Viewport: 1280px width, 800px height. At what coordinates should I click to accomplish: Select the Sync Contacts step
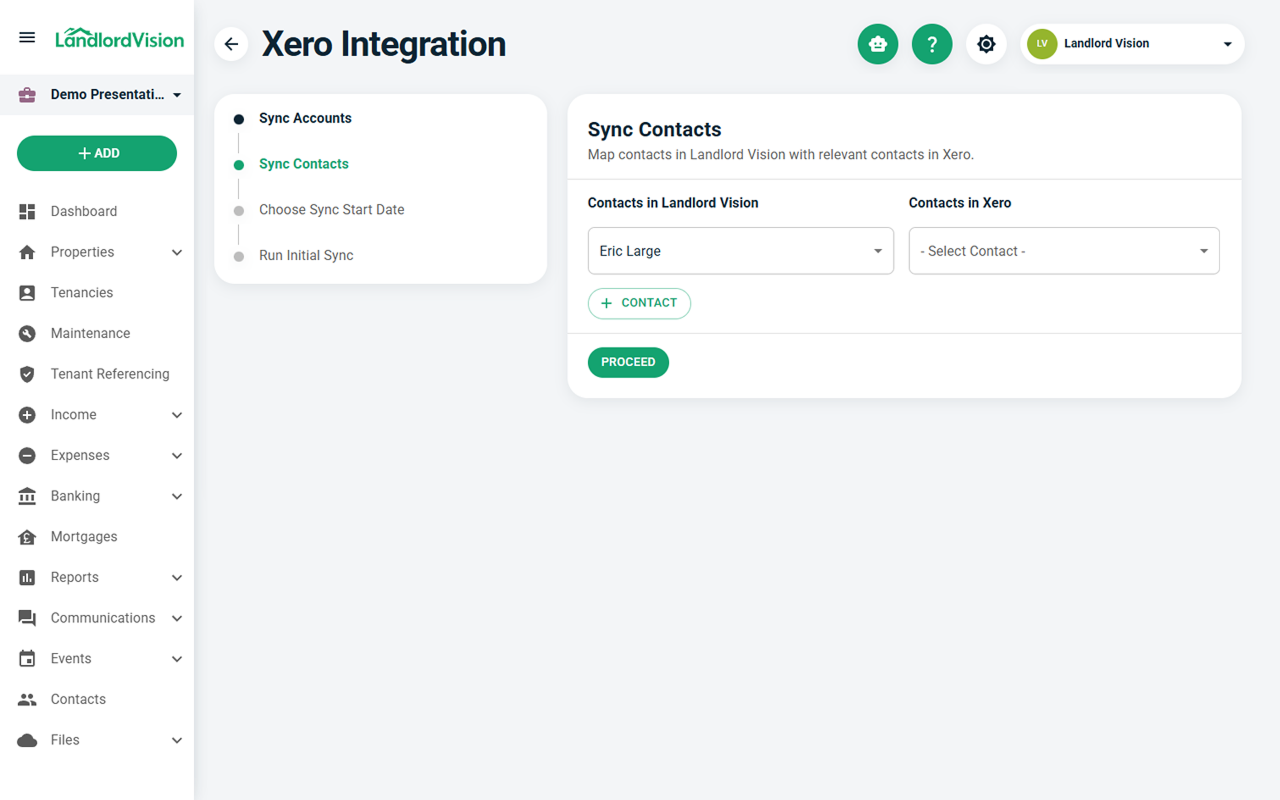[304, 164]
